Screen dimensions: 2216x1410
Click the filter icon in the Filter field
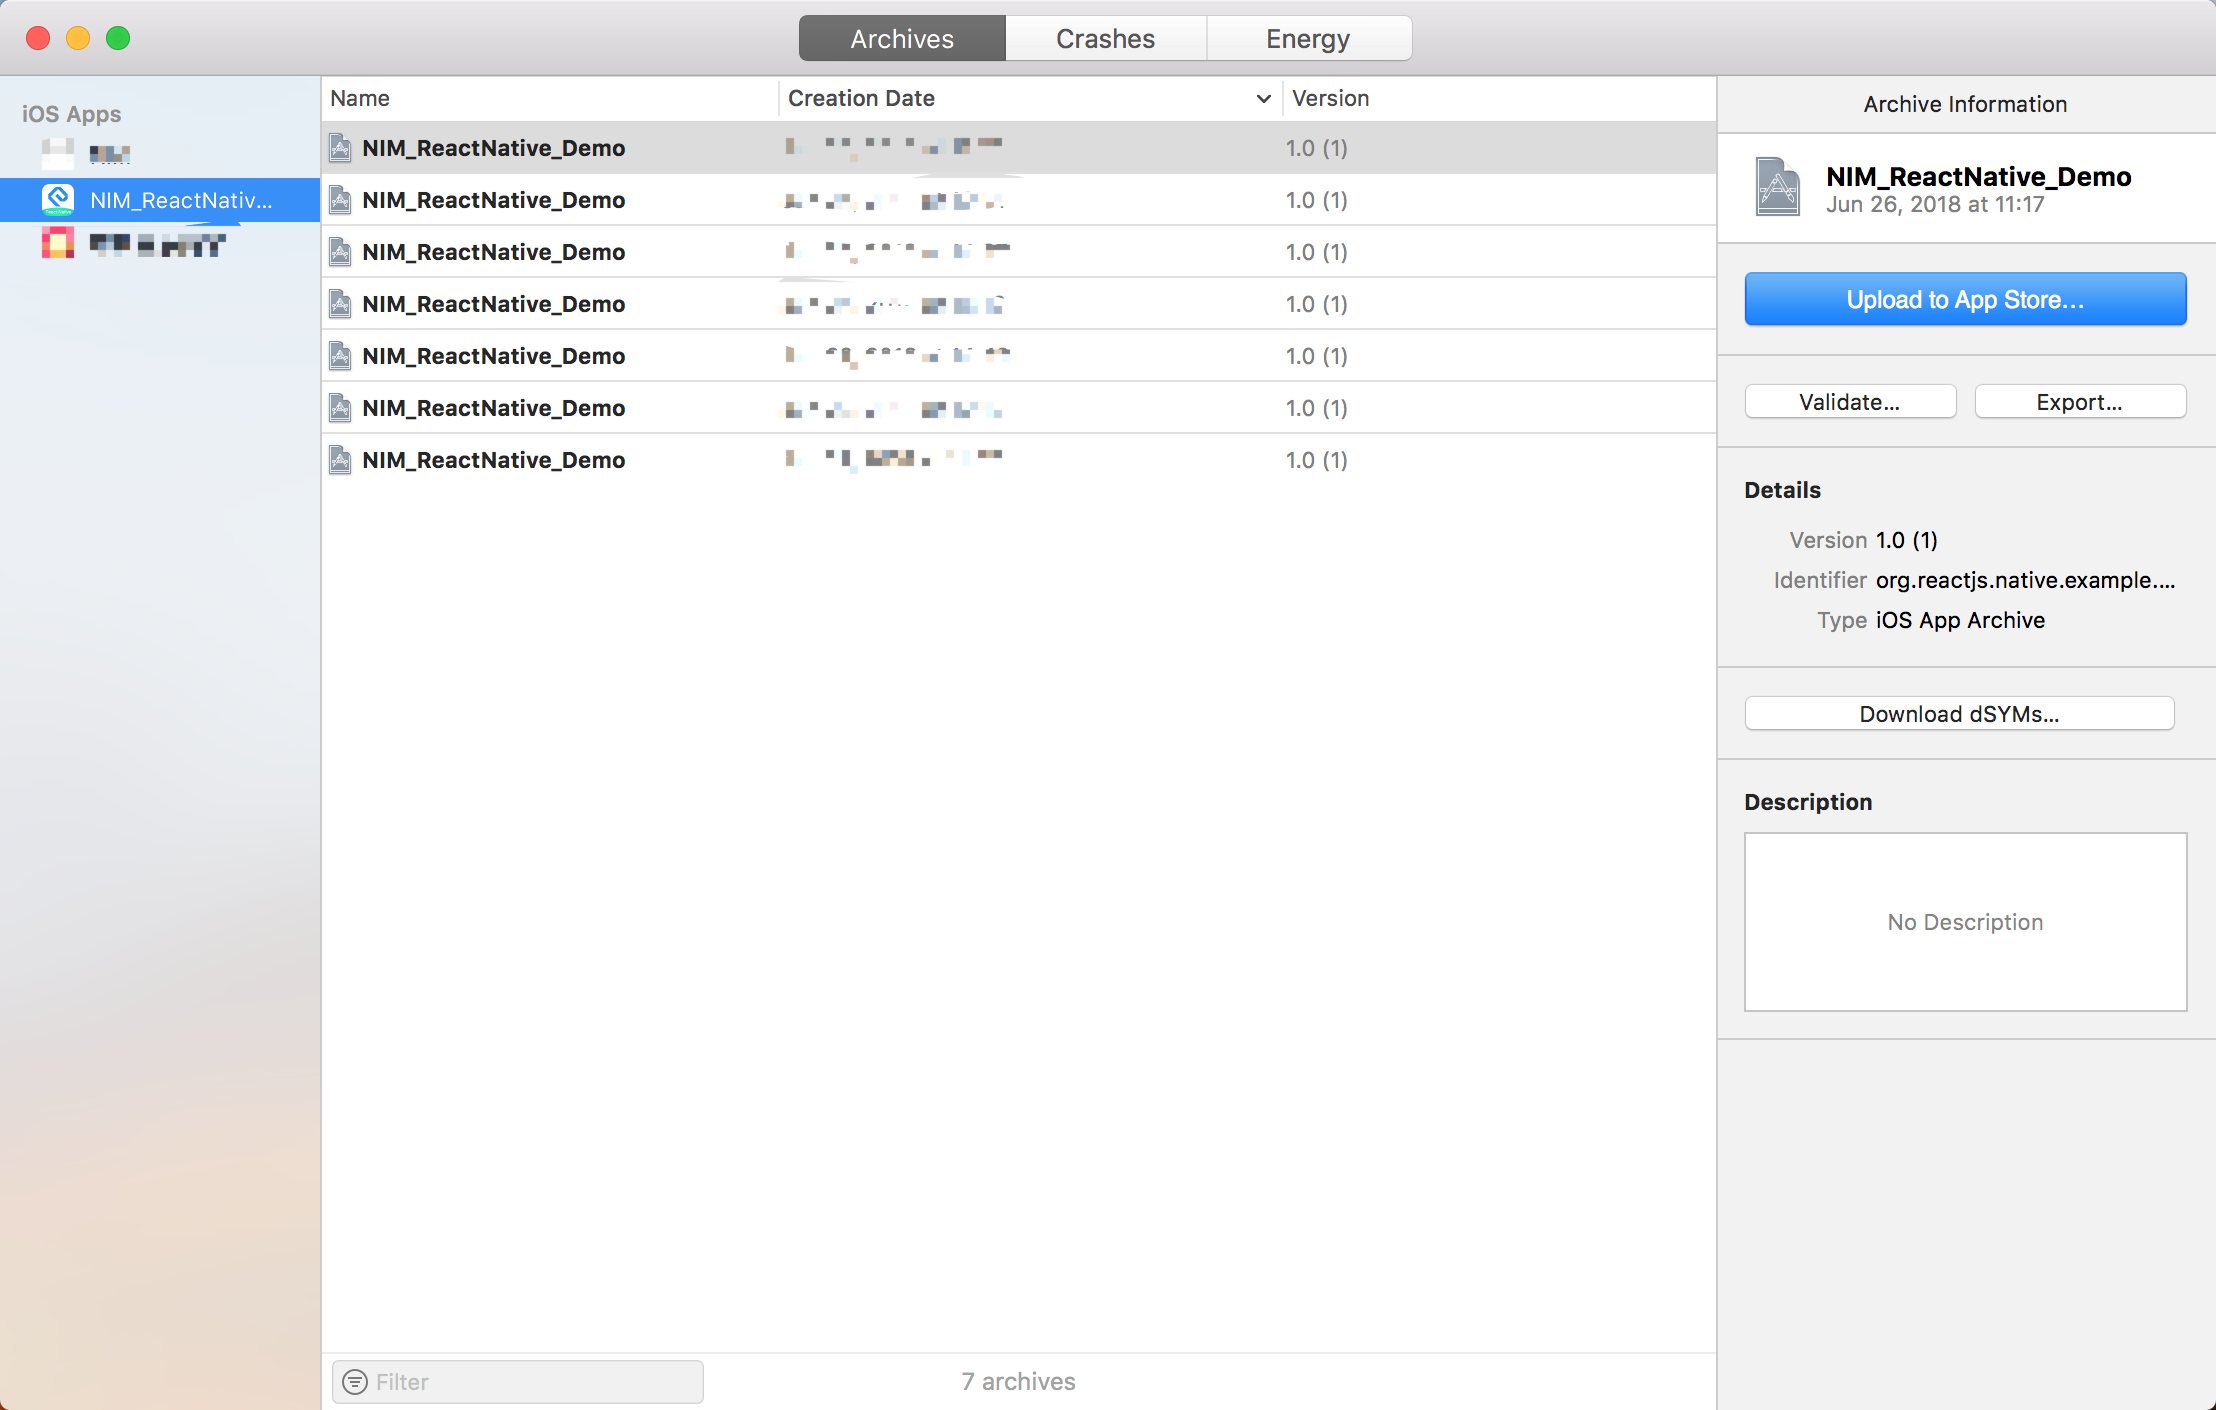pyautogui.click(x=355, y=1382)
